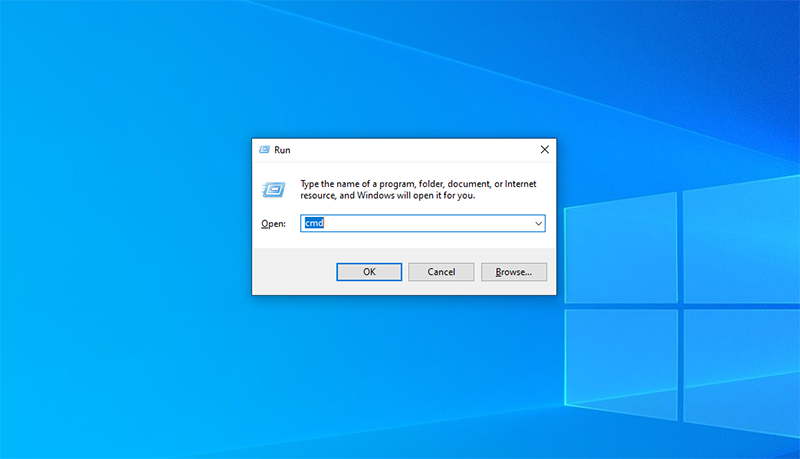The width and height of the screenshot is (800, 459).
Task: Click the Open: label
Action: click(273, 223)
